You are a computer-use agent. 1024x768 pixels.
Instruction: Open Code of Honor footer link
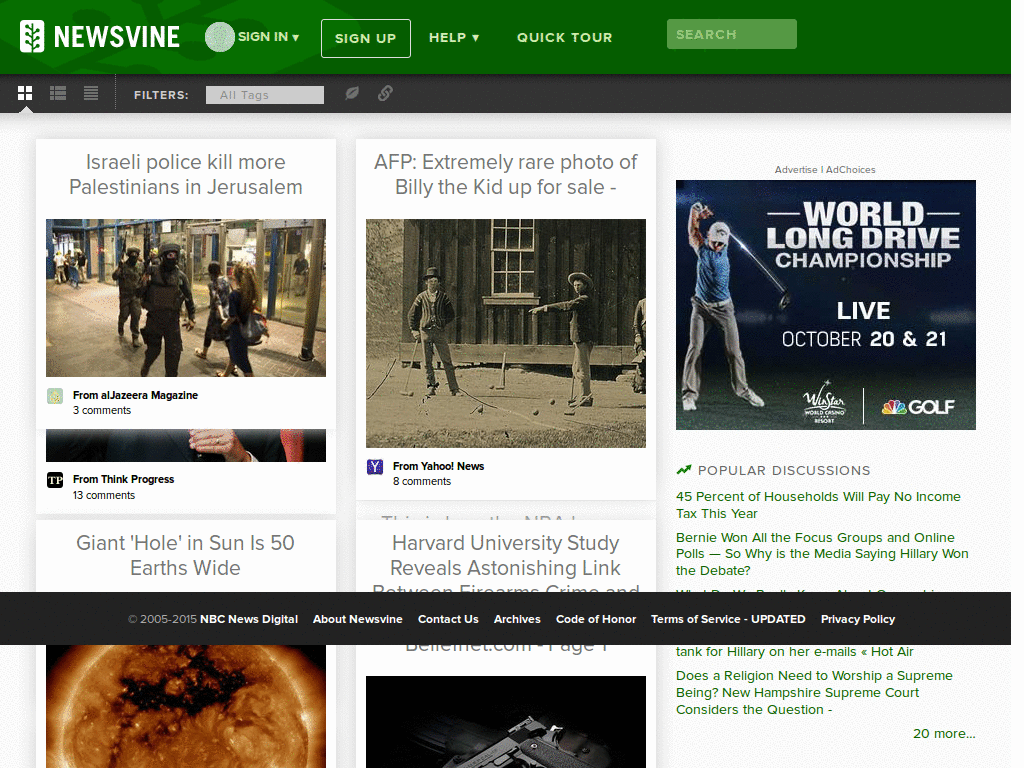pos(596,619)
